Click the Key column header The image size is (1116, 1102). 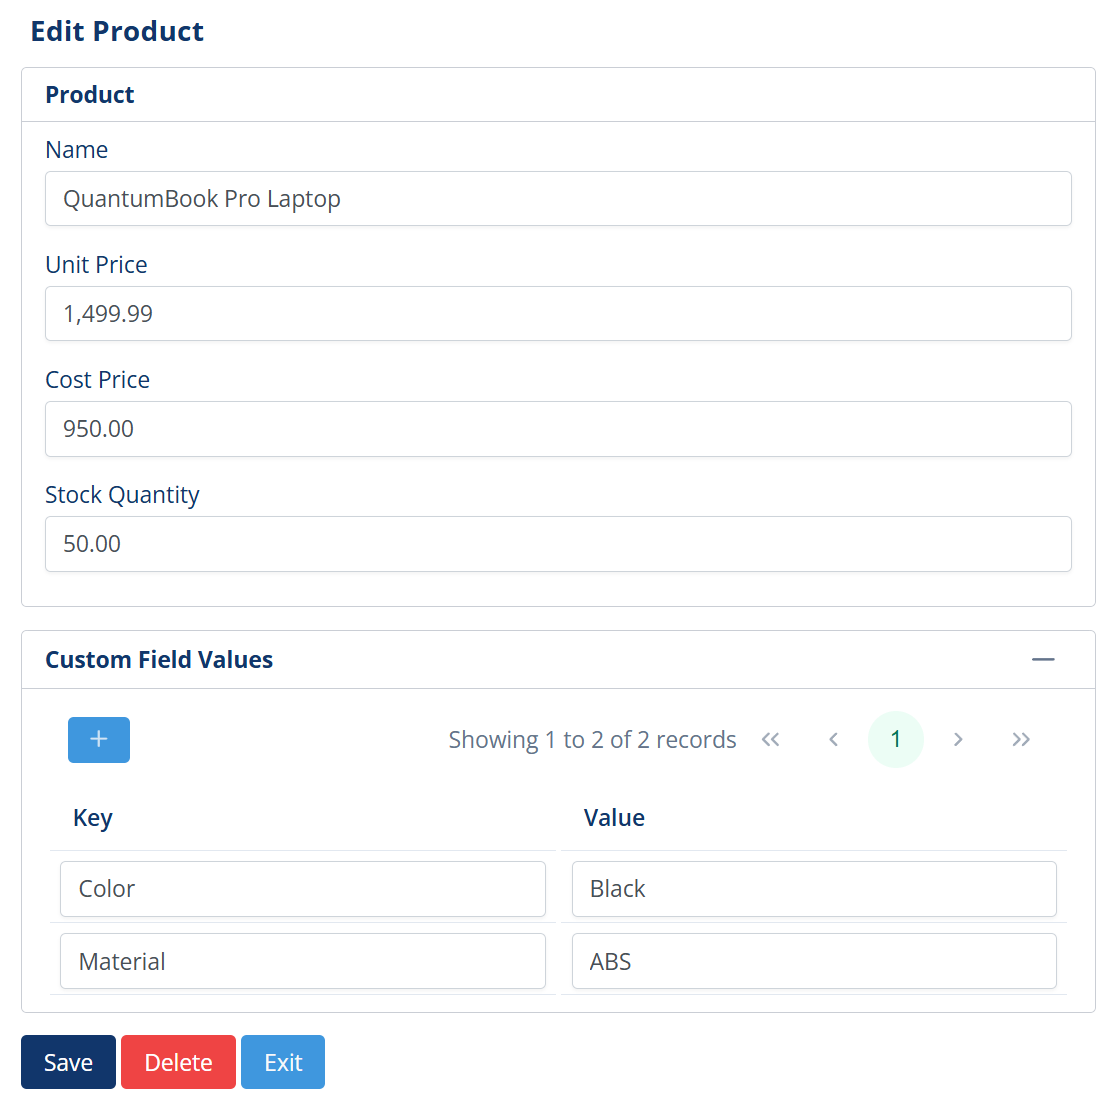92,817
